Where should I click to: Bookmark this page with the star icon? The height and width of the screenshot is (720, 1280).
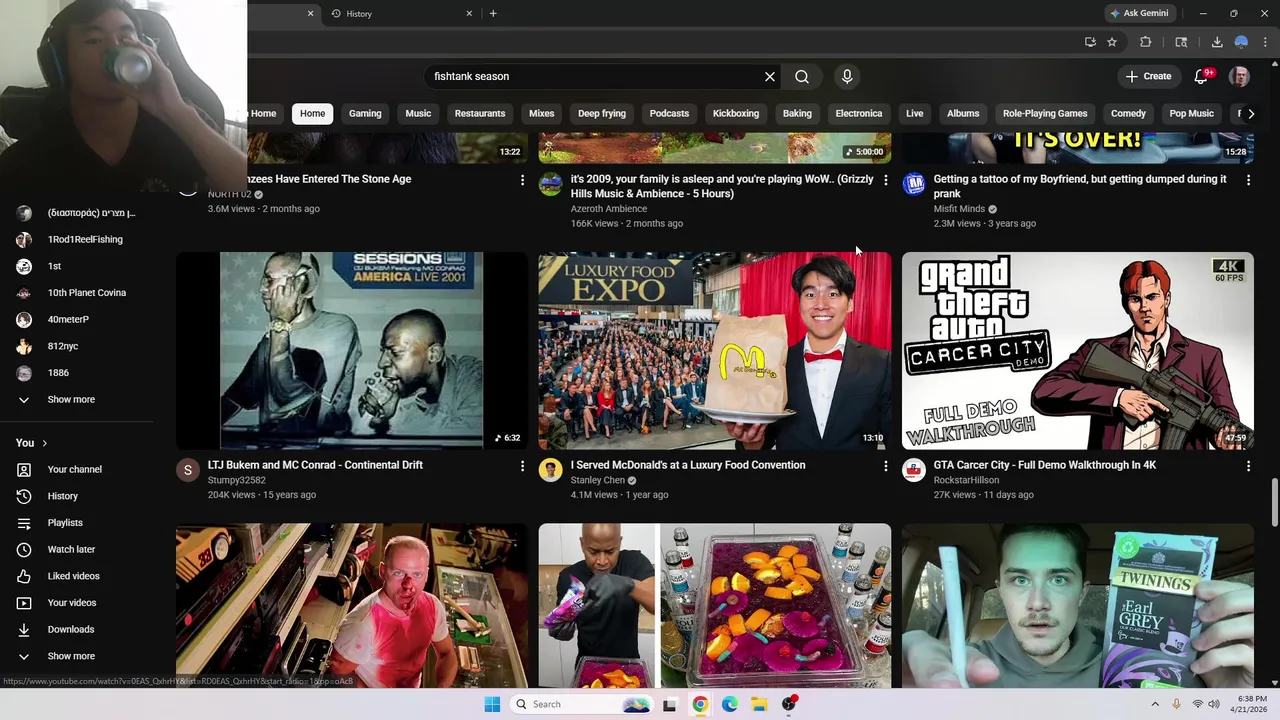[x=1112, y=42]
